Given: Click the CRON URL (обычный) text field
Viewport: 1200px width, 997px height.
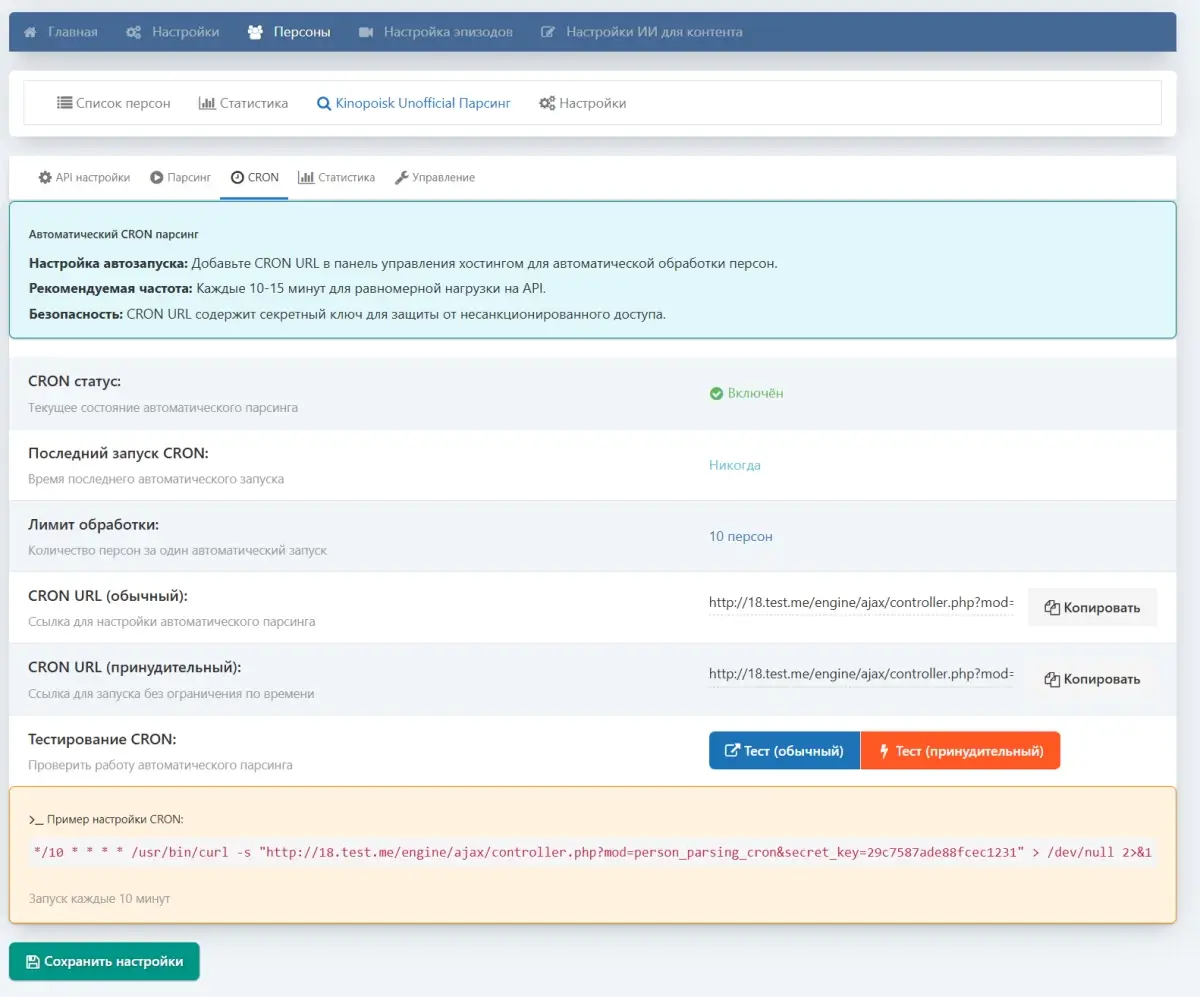Looking at the screenshot, I should click(860, 602).
